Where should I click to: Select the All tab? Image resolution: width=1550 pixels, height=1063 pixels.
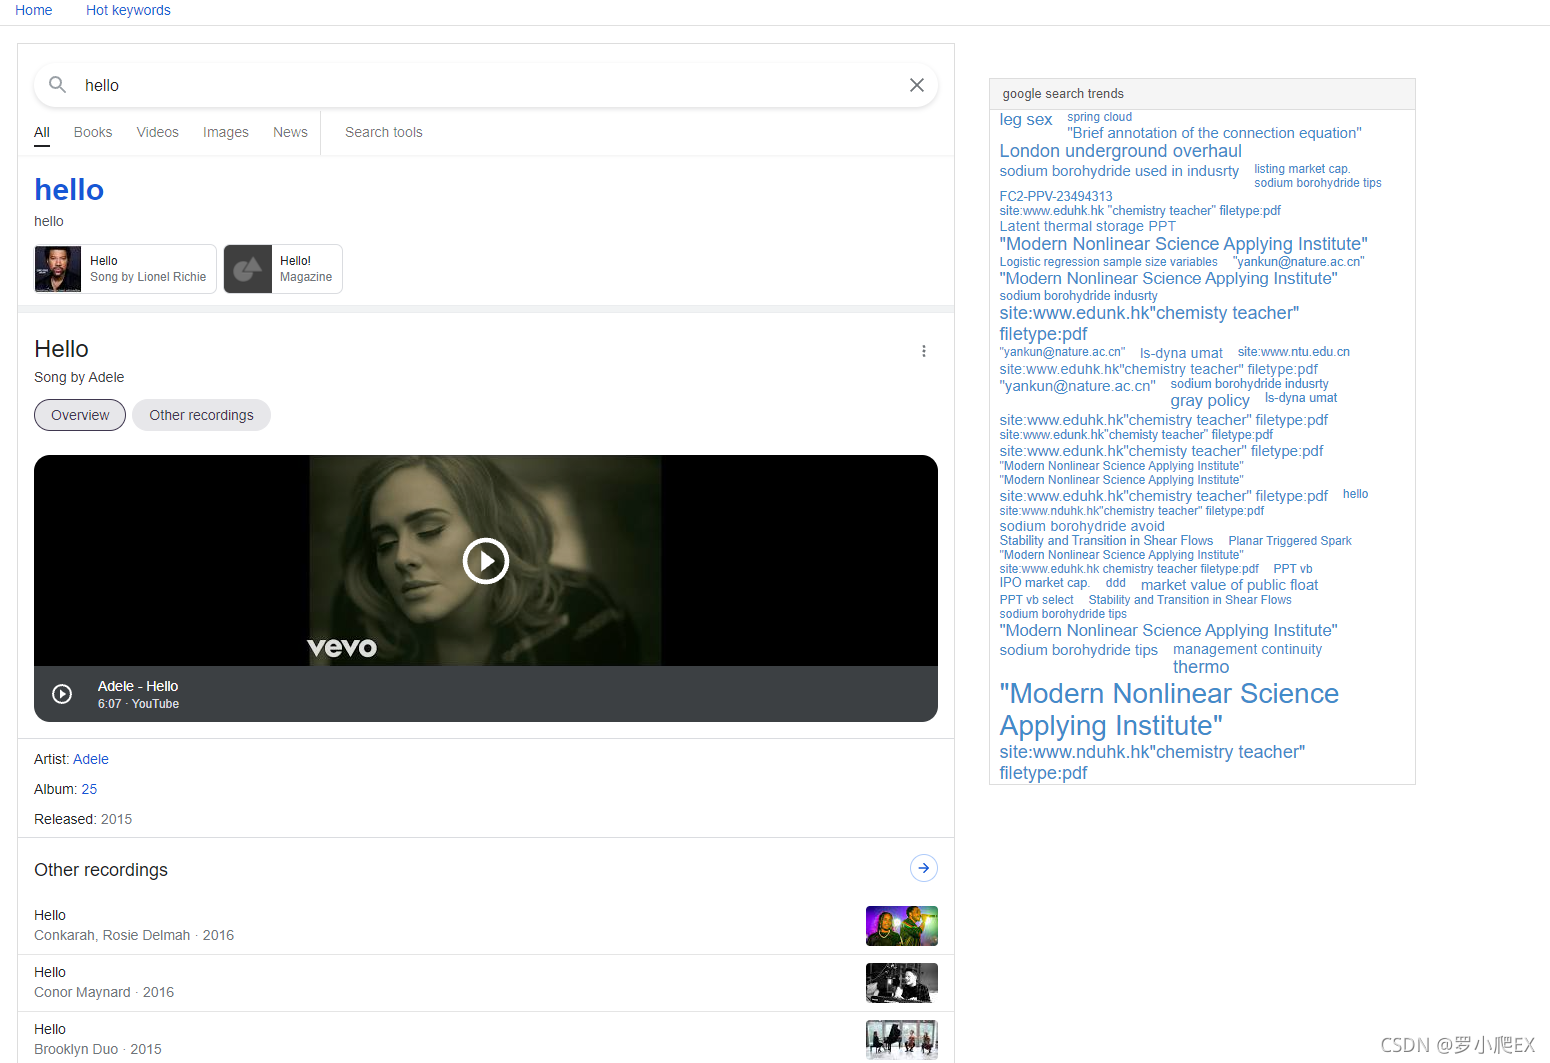pyautogui.click(x=42, y=133)
